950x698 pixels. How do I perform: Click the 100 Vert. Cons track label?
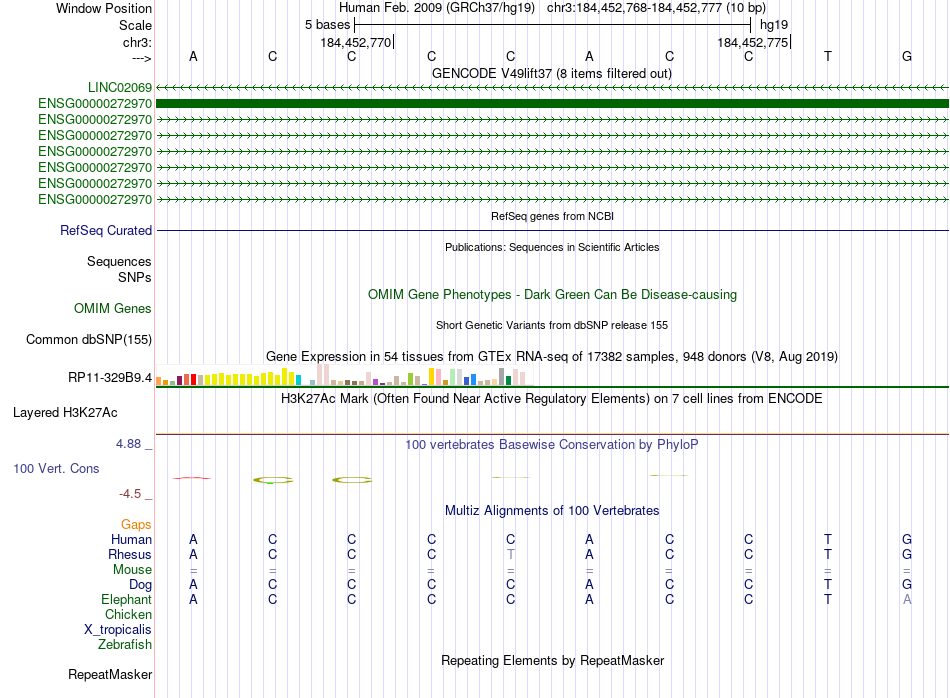click(56, 468)
